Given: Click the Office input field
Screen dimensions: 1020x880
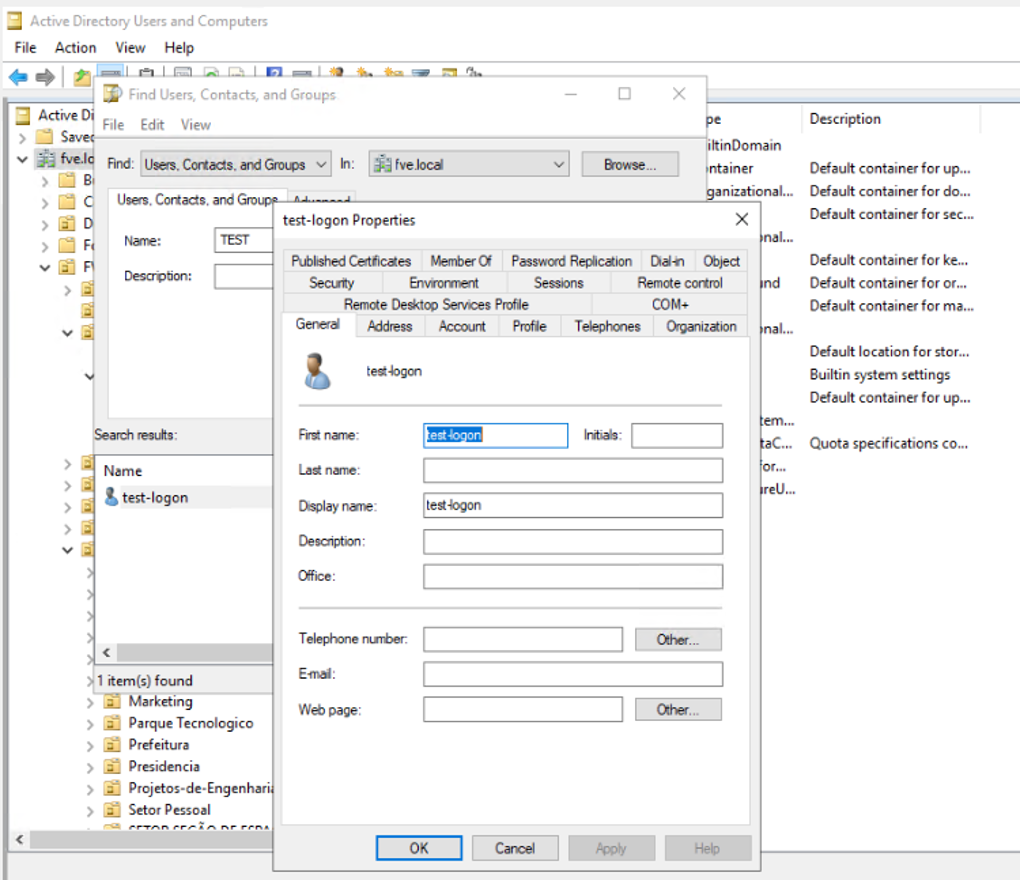Looking at the screenshot, I should pyautogui.click(x=572, y=576).
